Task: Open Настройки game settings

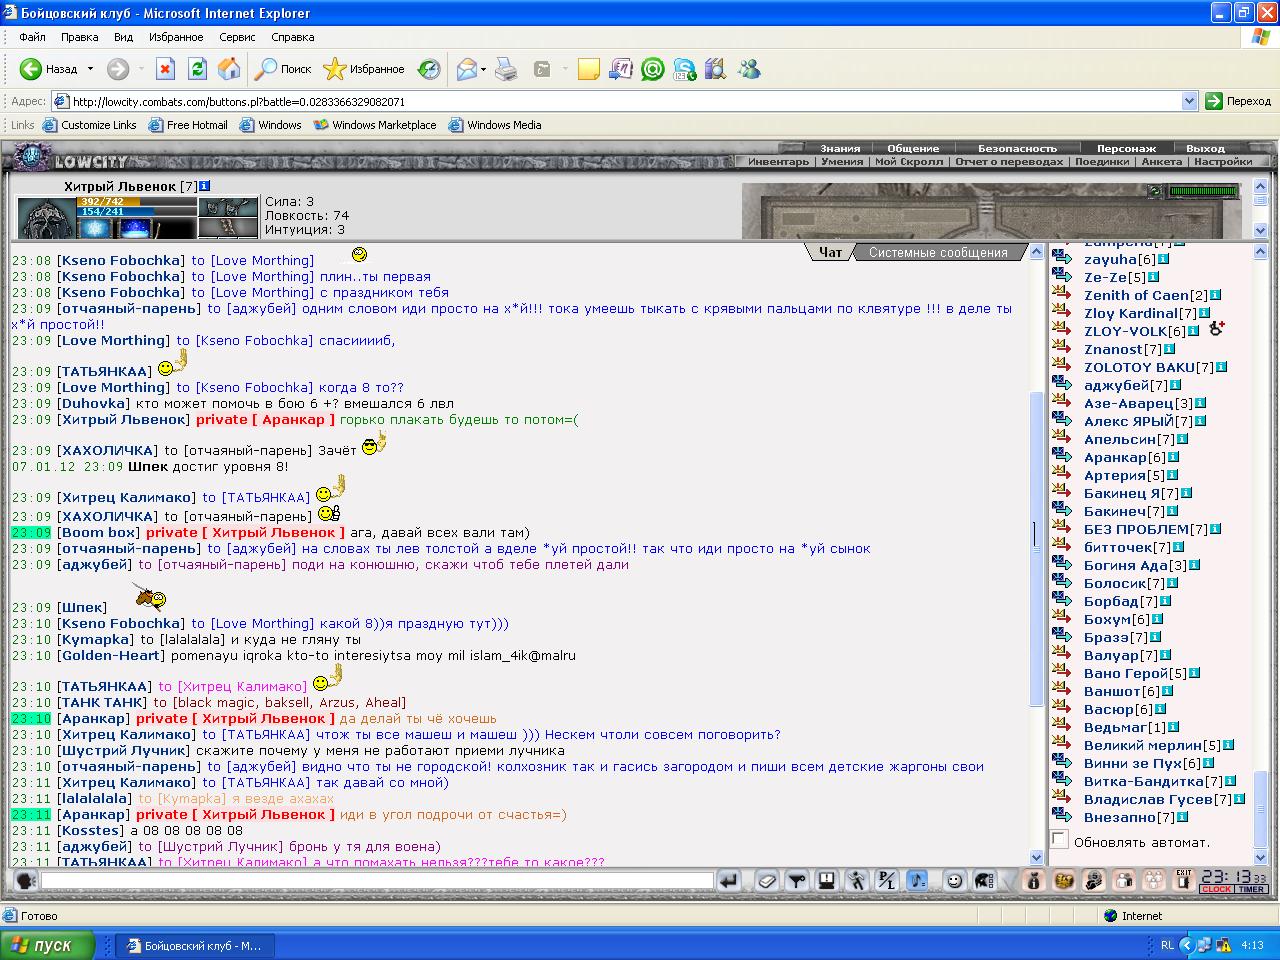Action: 1223,161
